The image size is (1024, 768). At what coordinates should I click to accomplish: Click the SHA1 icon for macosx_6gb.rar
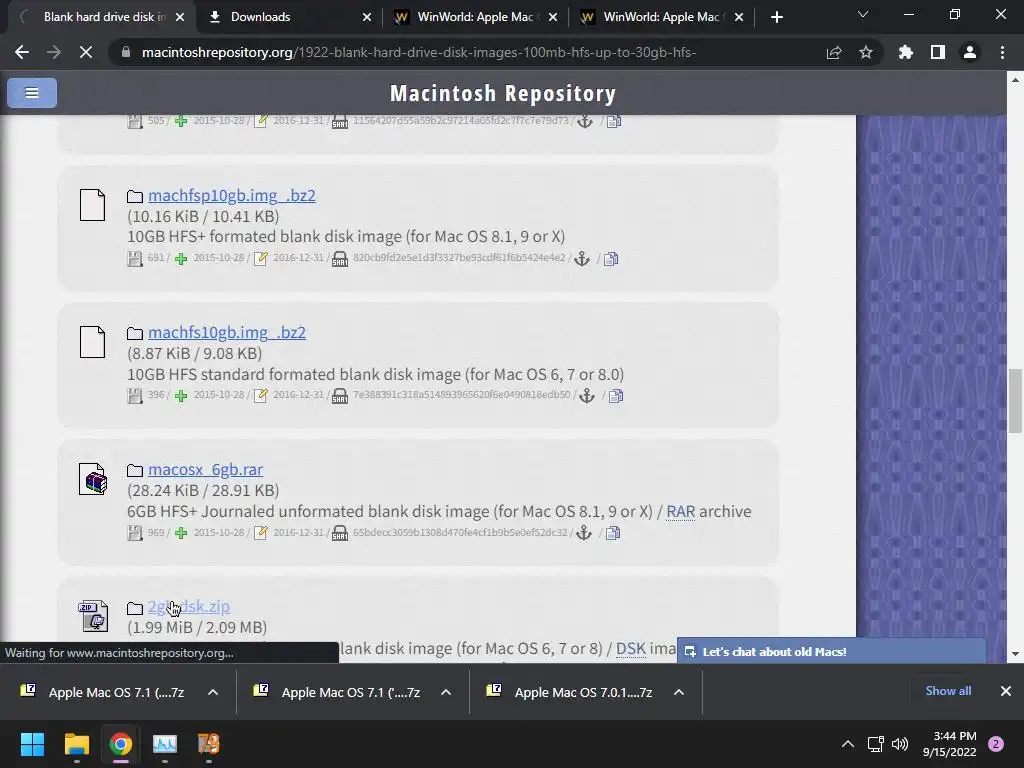340,534
